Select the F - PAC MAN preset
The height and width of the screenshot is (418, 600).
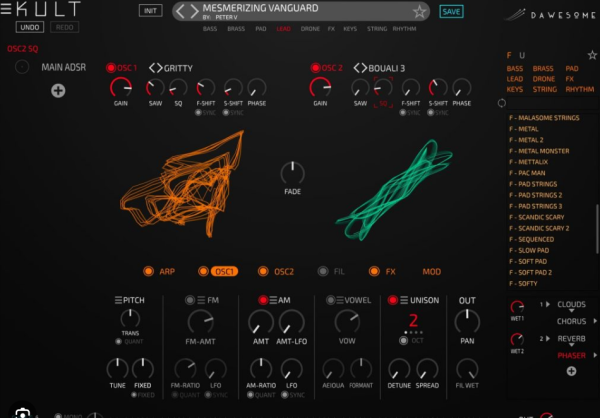(x=531, y=172)
